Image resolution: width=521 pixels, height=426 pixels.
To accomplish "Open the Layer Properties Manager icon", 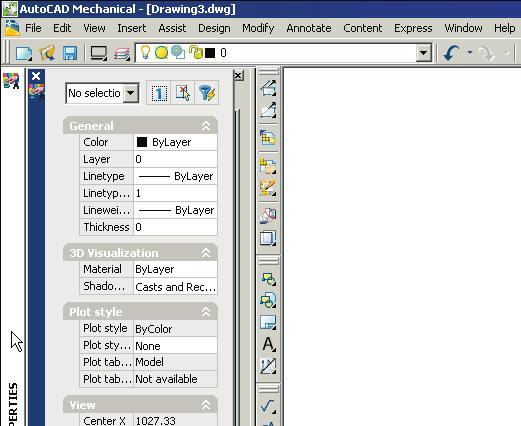I will pyautogui.click(x=122, y=54).
